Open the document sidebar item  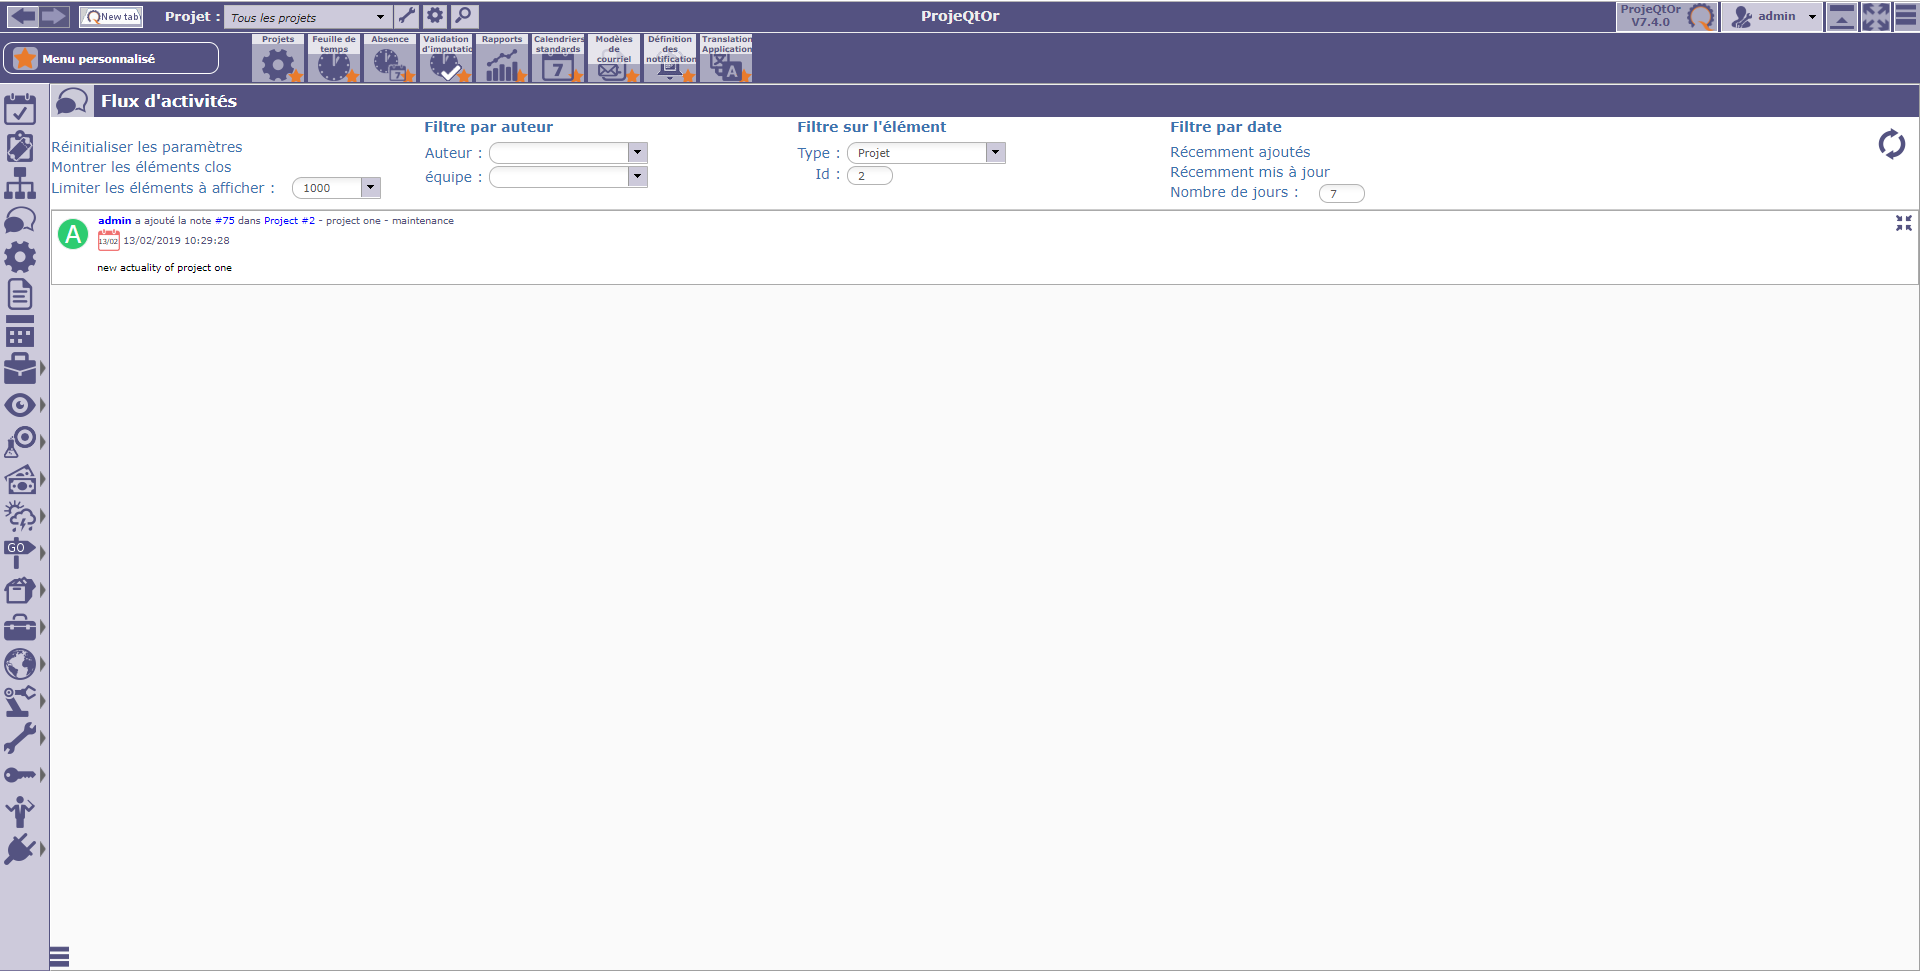point(20,294)
